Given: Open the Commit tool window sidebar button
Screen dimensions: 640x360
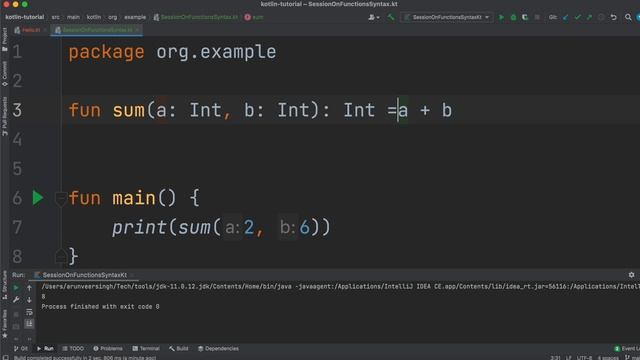Looking at the screenshot, I should click(4, 73).
